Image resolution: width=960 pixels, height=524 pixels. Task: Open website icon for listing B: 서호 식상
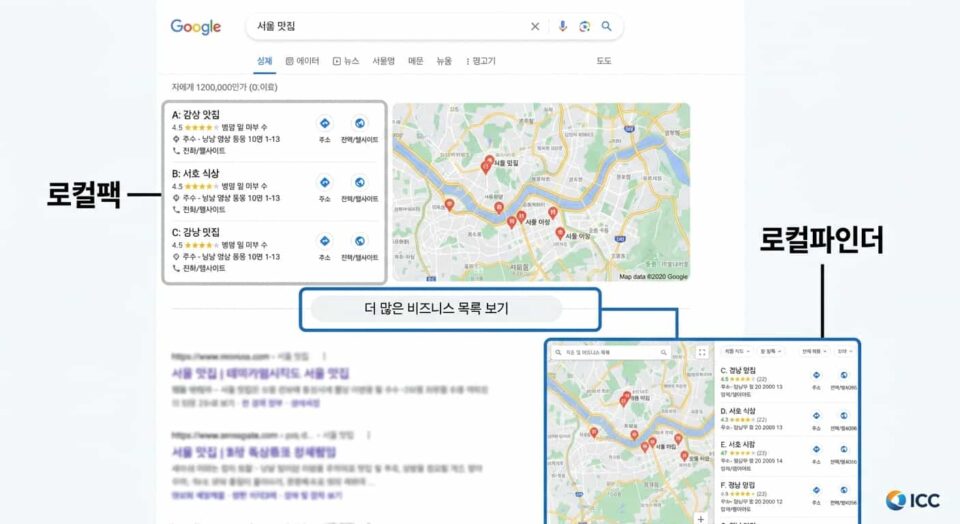[360, 182]
